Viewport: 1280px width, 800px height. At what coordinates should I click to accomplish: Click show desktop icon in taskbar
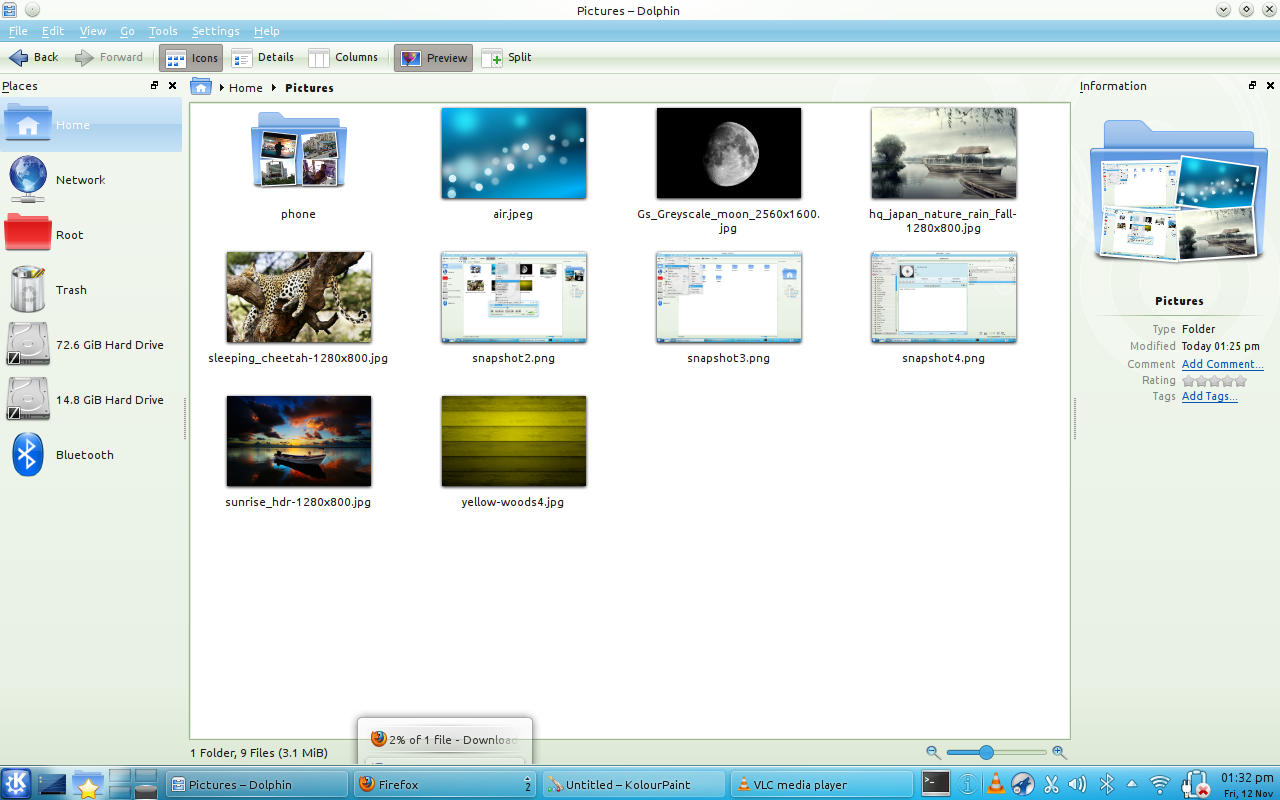tap(52, 785)
